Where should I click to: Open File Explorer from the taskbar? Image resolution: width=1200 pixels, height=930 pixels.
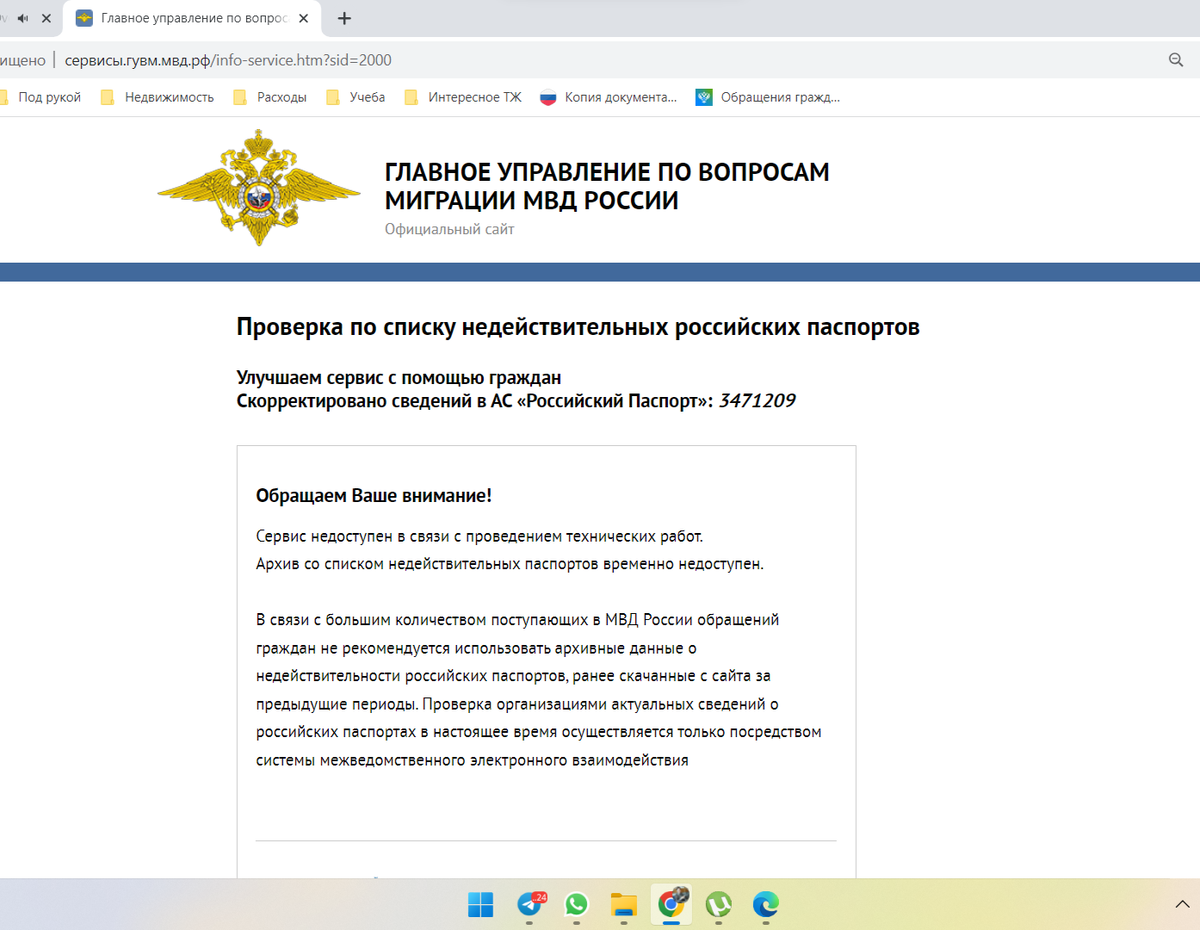coord(624,905)
